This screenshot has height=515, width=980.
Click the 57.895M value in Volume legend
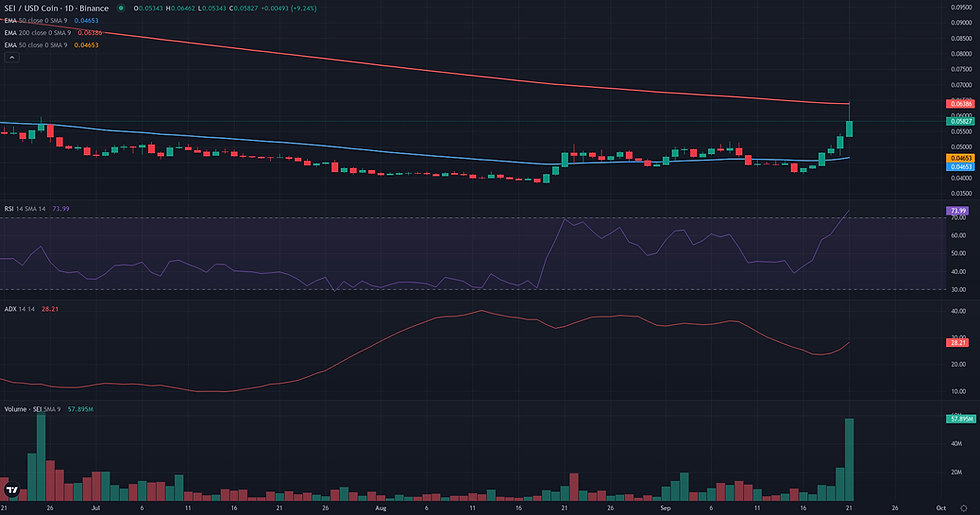pos(81,409)
